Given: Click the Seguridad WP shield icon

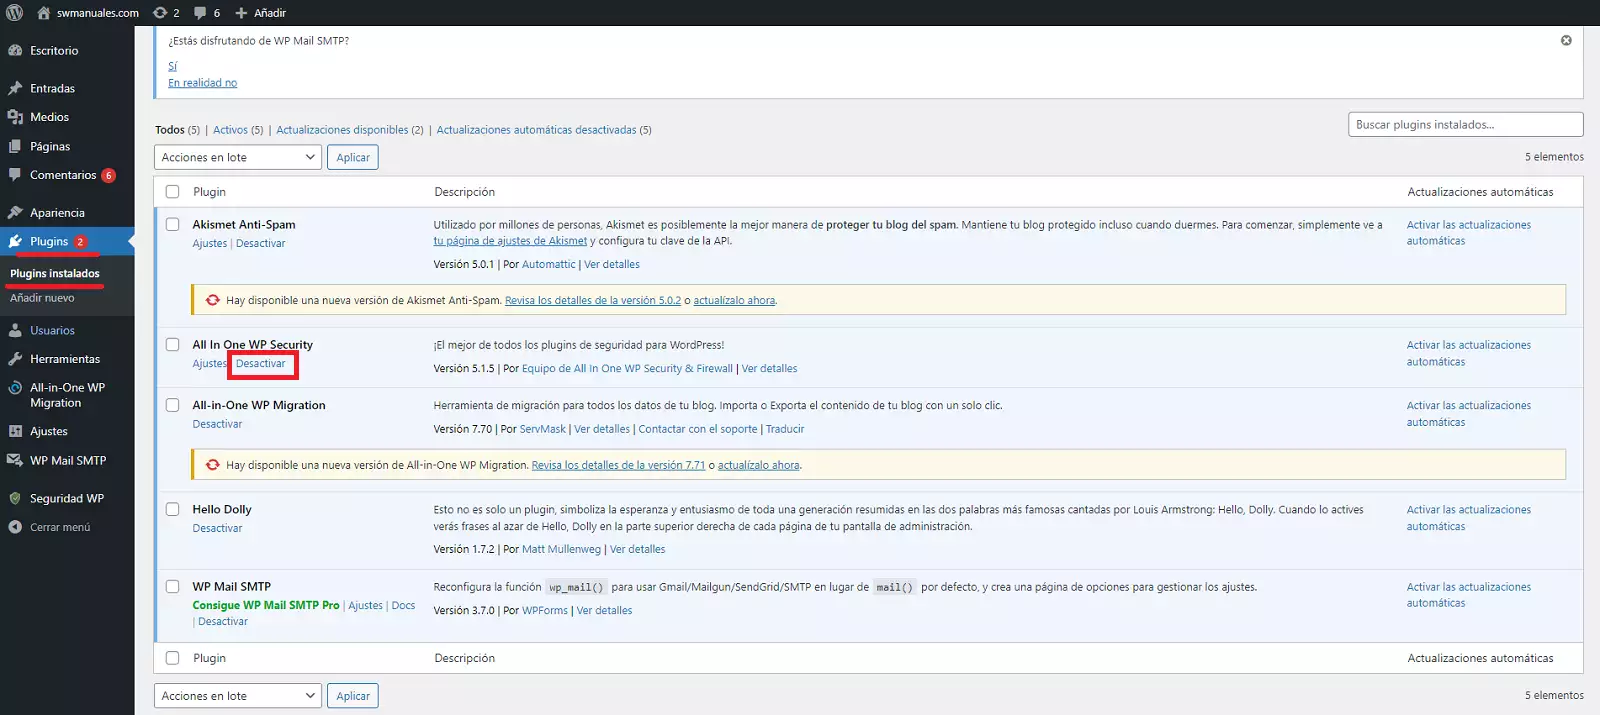Looking at the screenshot, I should tap(15, 498).
